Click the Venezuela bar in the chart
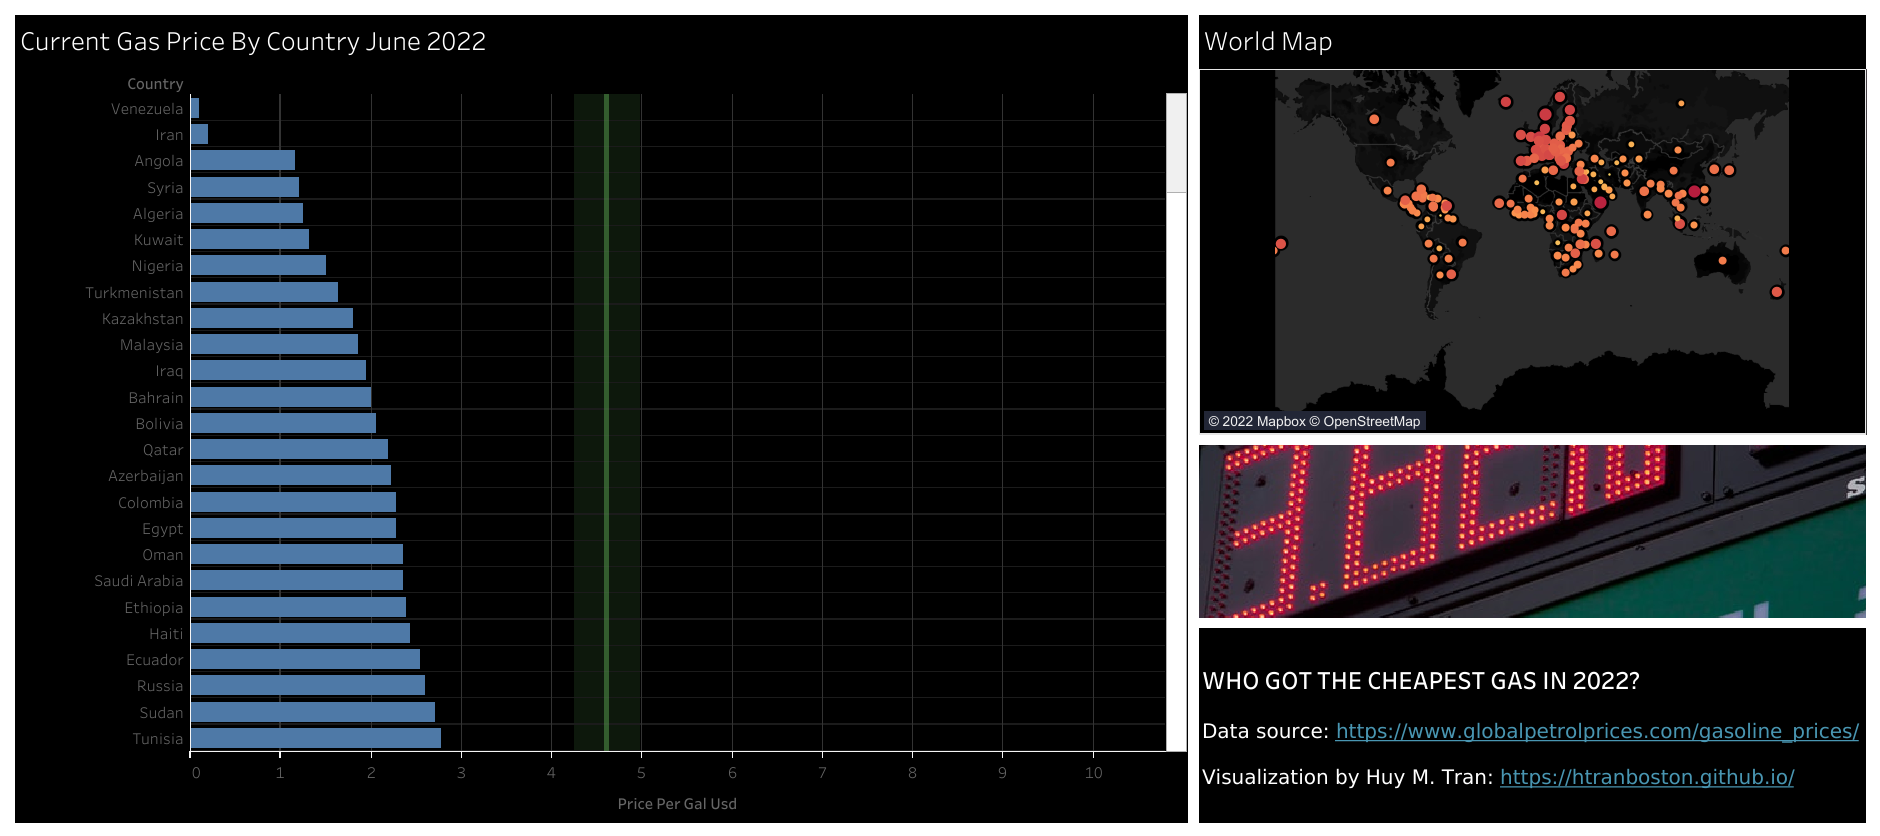 [195, 108]
